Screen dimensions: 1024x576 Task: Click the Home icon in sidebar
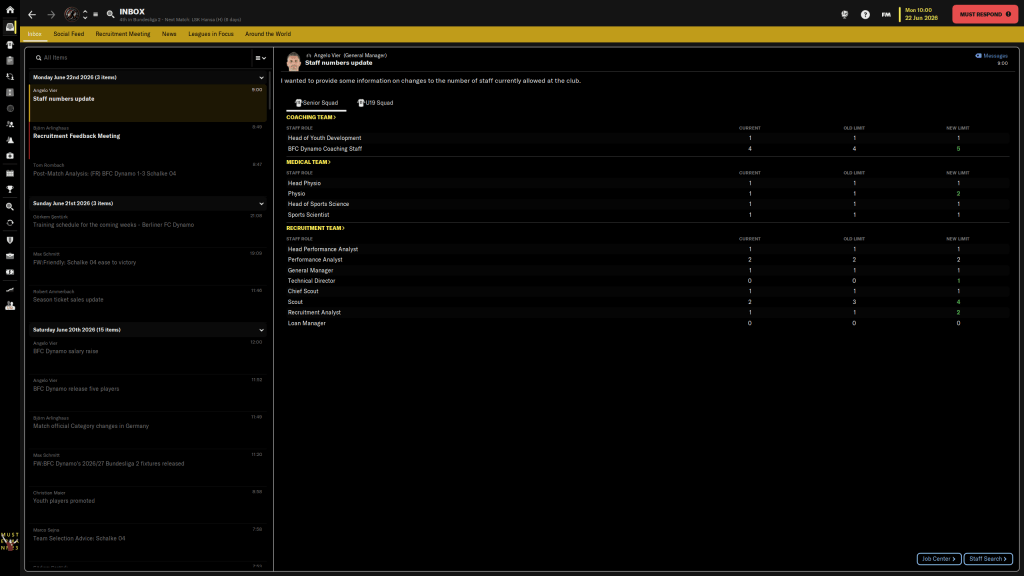coord(9,9)
